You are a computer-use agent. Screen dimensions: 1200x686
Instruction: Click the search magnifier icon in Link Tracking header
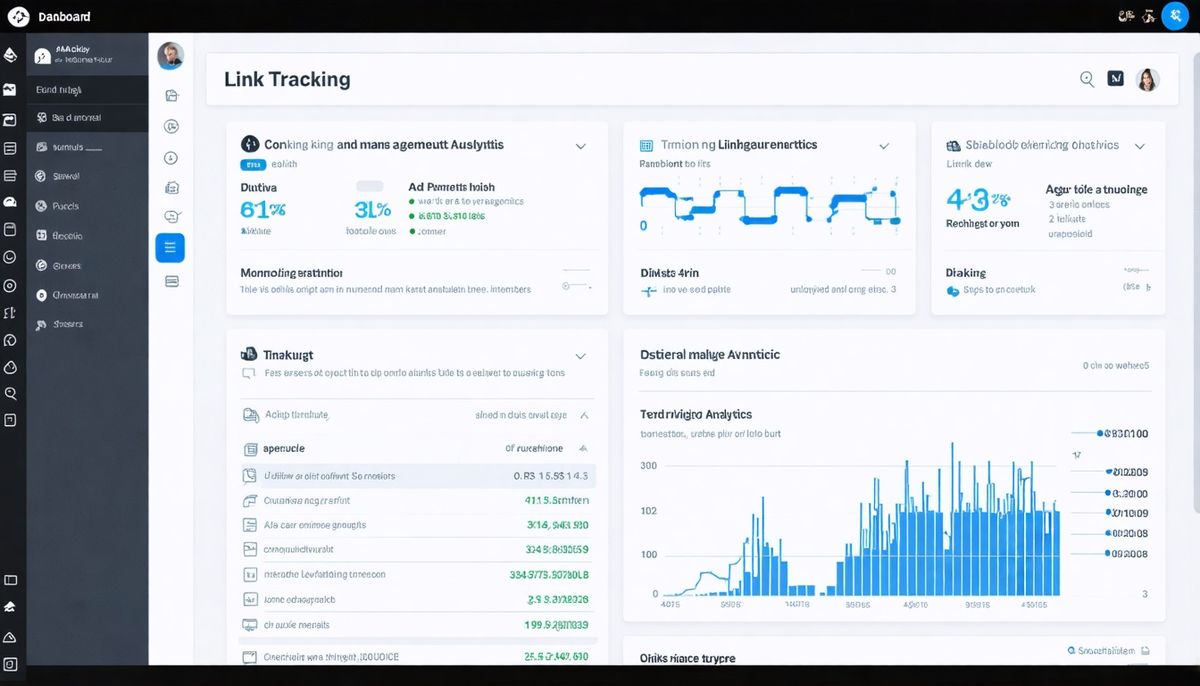(1087, 80)
